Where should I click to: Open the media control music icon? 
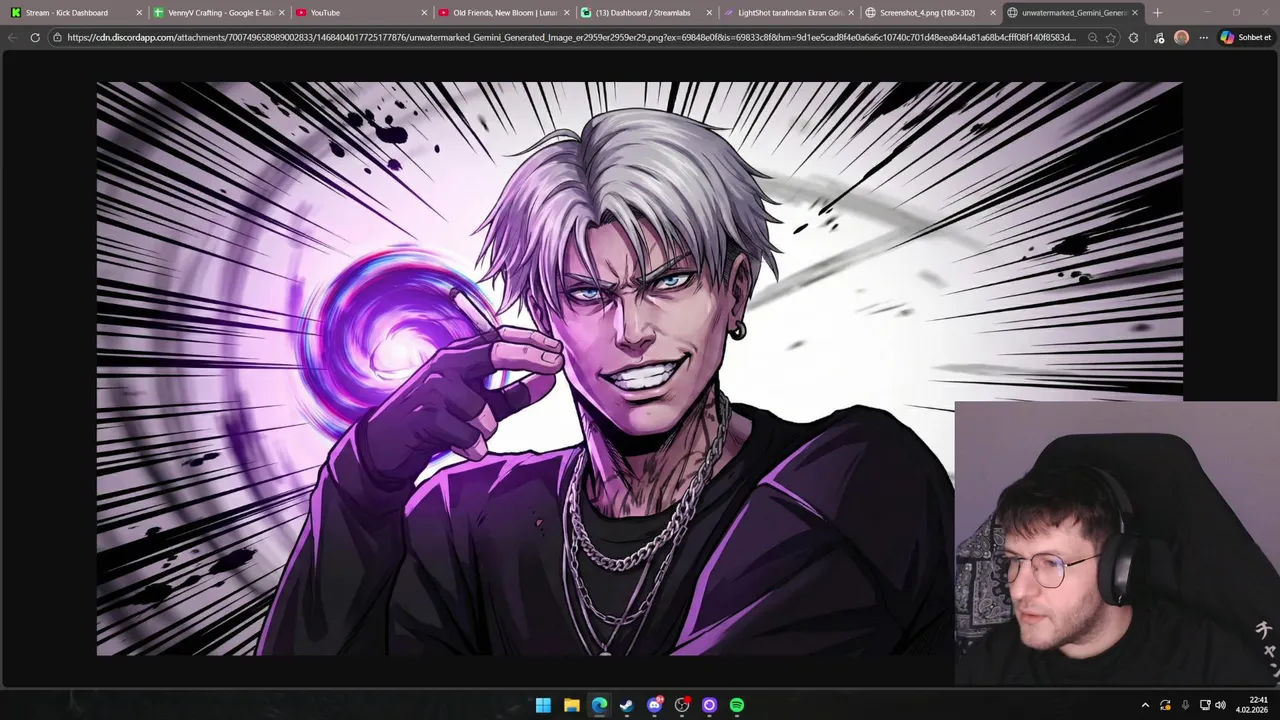(1158, 37)
